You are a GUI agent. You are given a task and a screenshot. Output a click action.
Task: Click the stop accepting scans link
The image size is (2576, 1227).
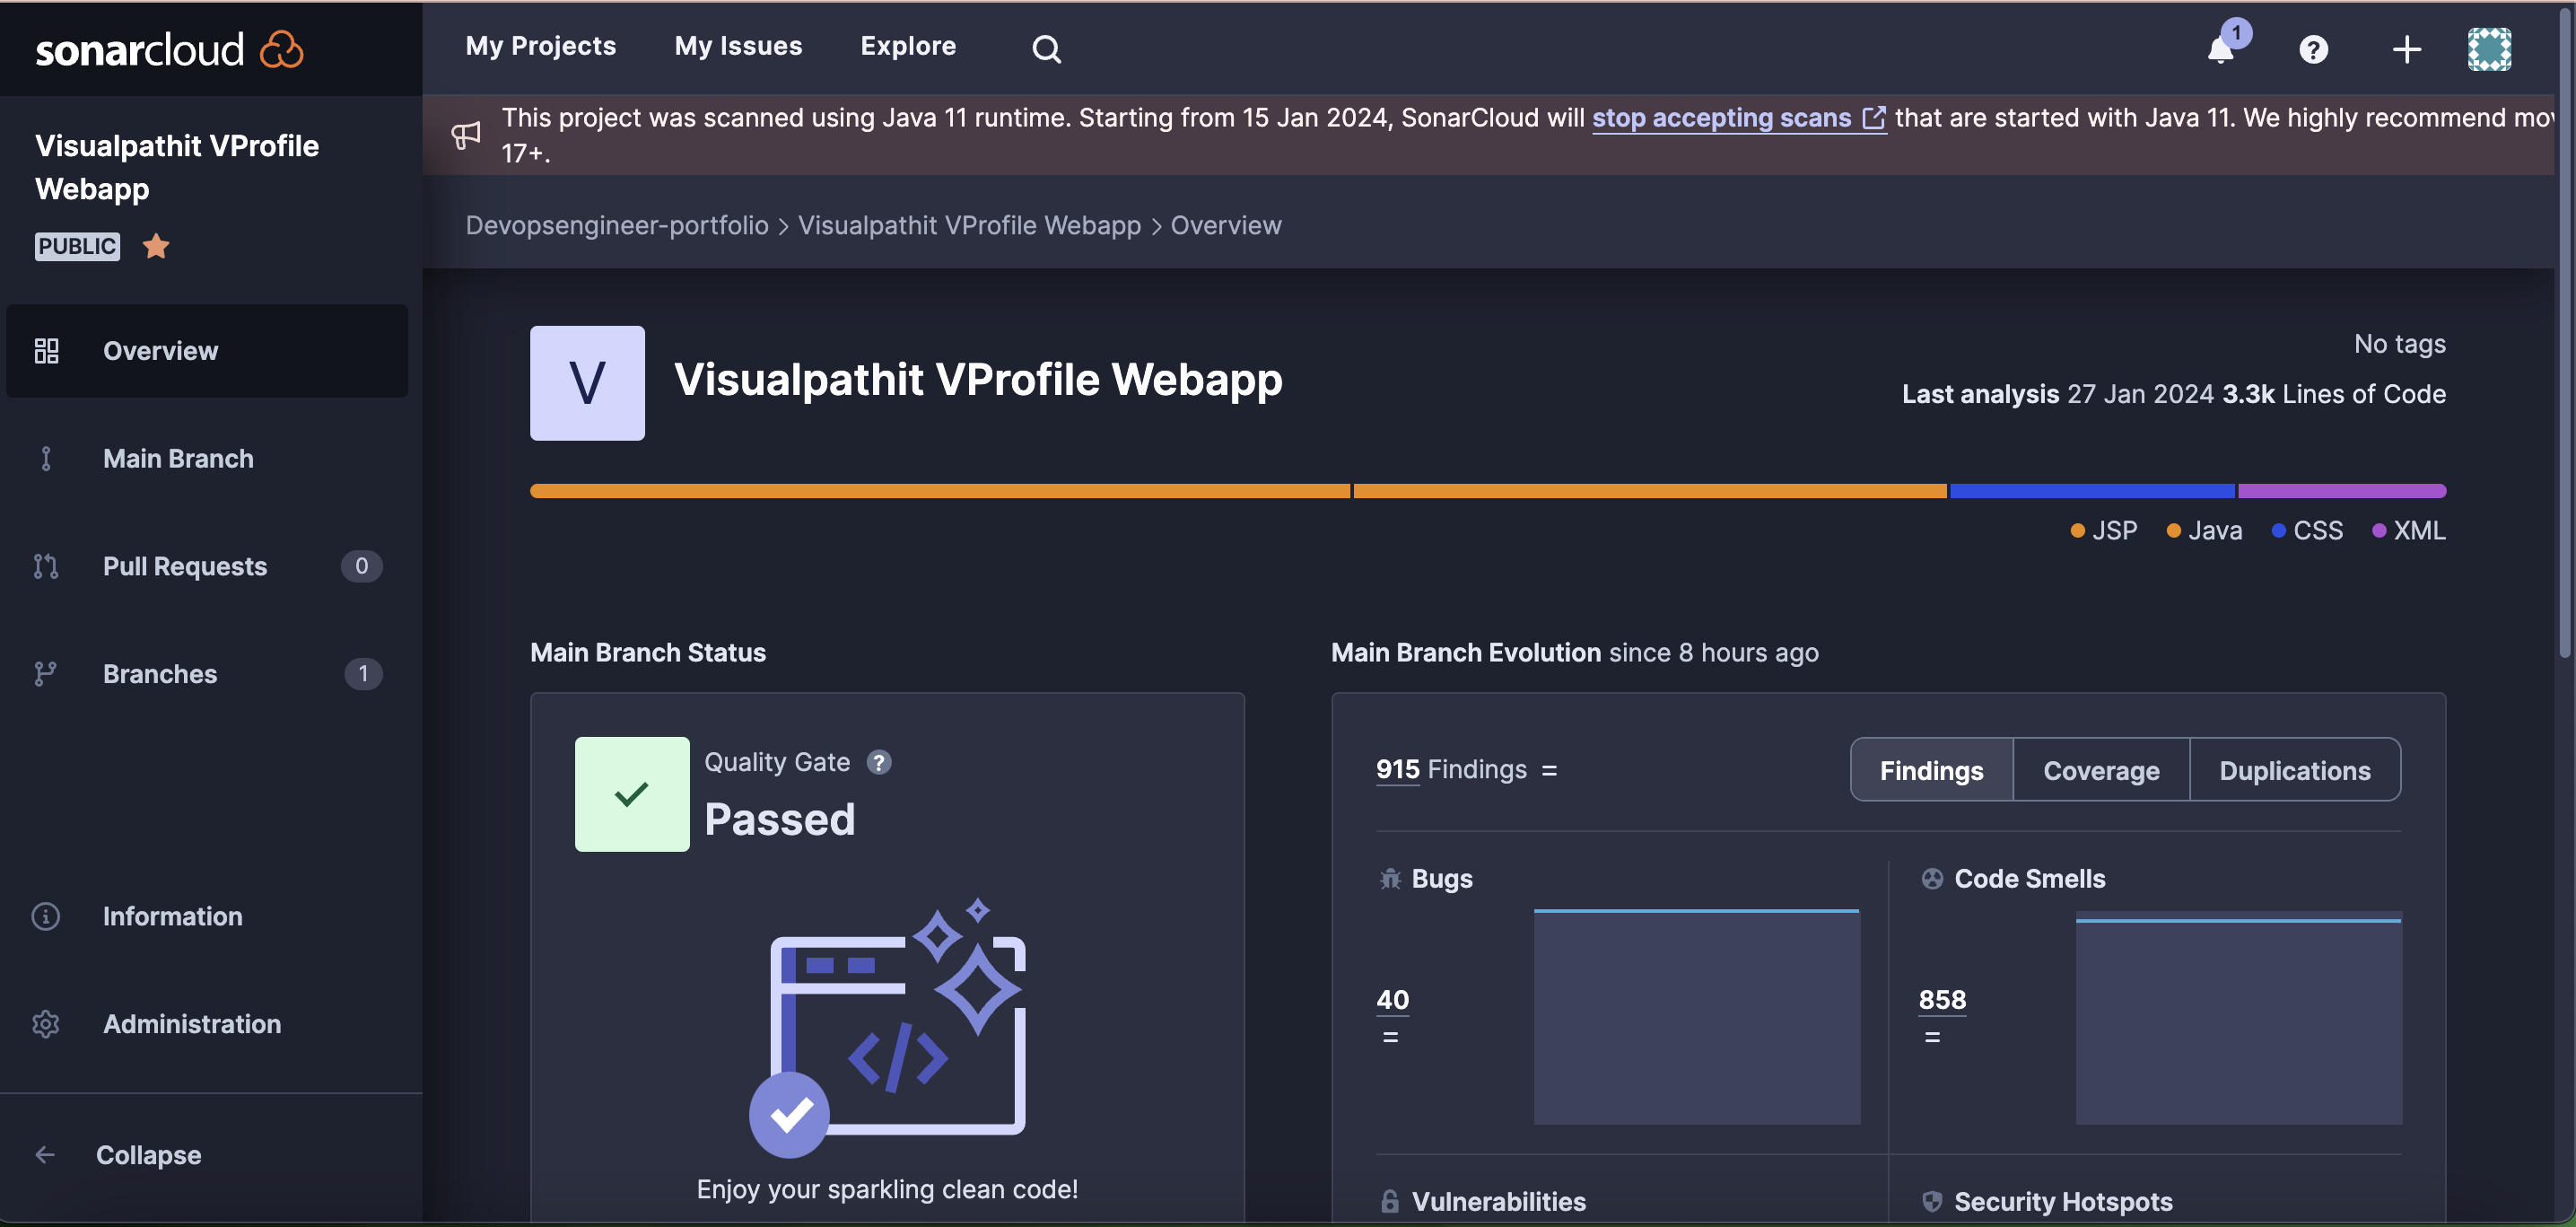pos(1722,117)
